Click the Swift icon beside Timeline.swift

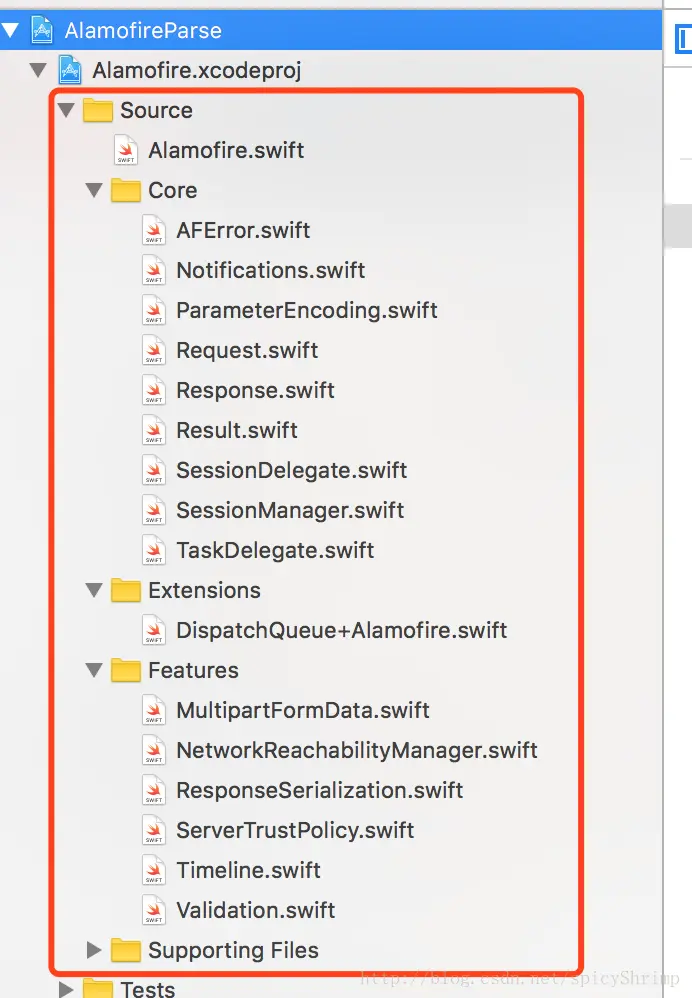[x=154, y=871]
